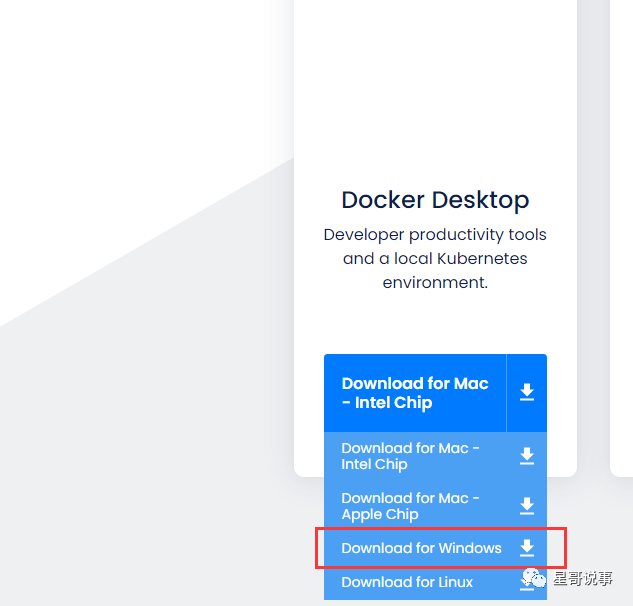
Task: Click the WeChat watermark logo icon
Action: pyautogui.click(x=534, y=577)
